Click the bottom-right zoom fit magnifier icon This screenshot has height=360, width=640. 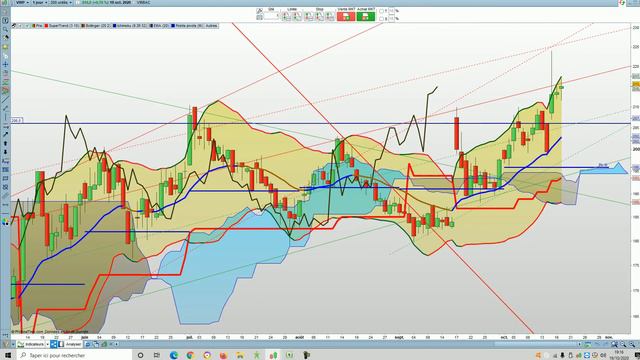(x=614, y=344)
